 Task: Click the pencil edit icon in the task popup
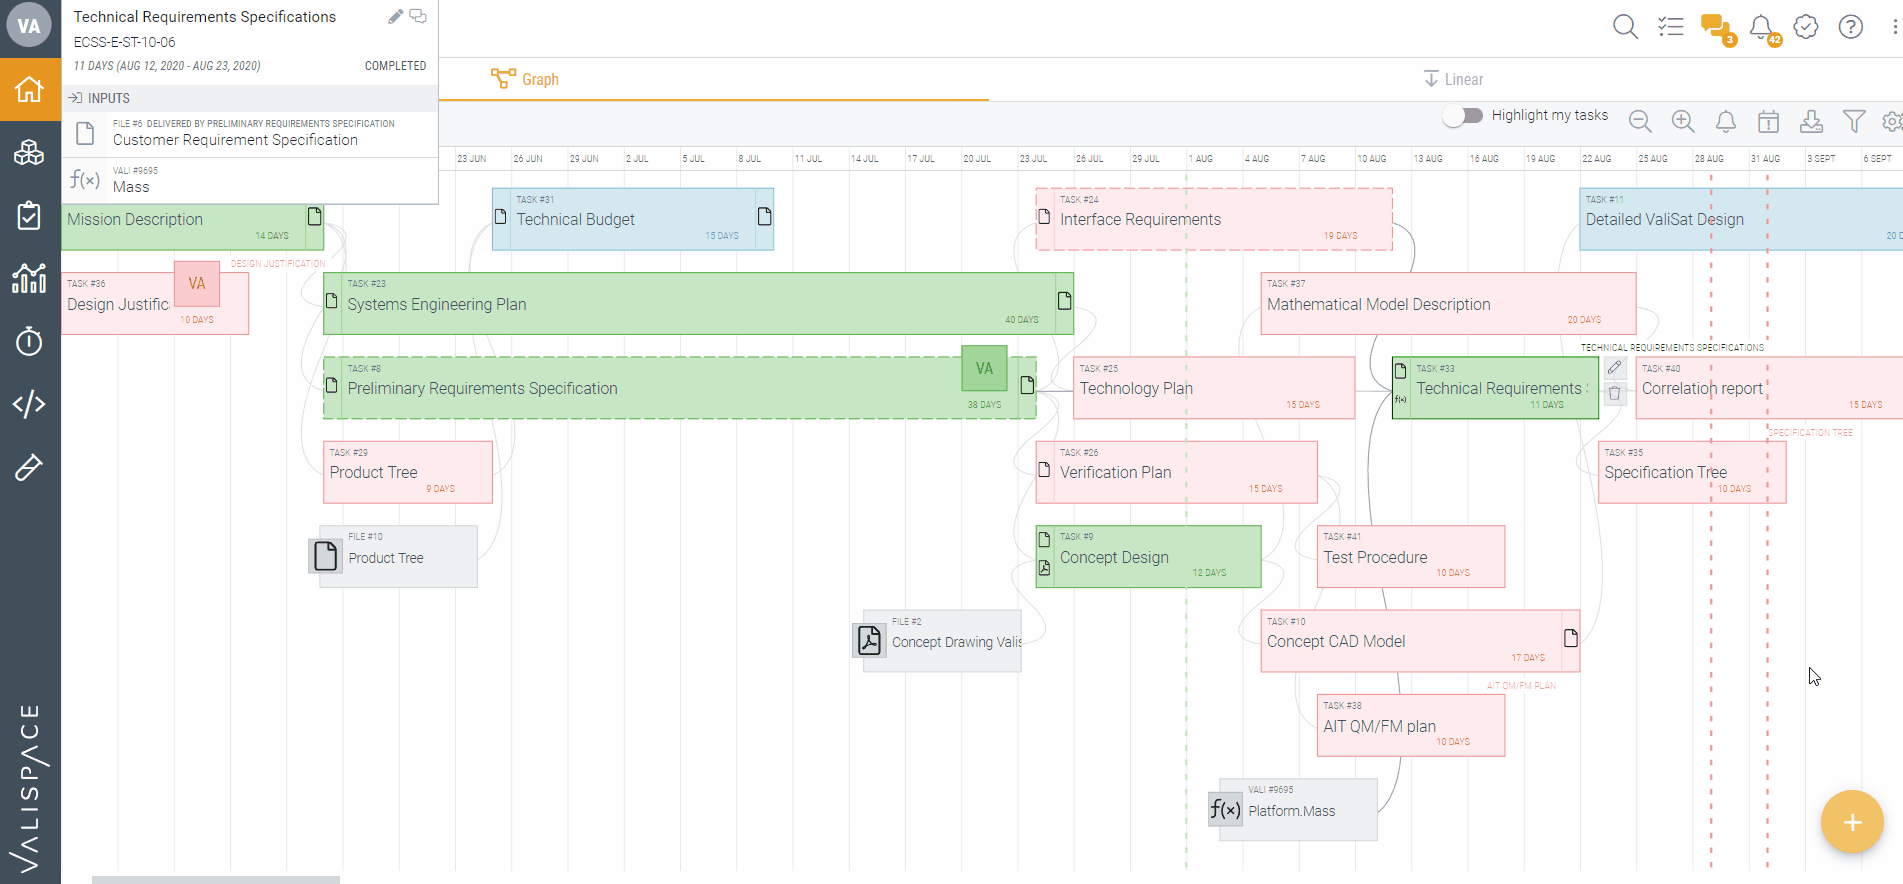(395, 16)
